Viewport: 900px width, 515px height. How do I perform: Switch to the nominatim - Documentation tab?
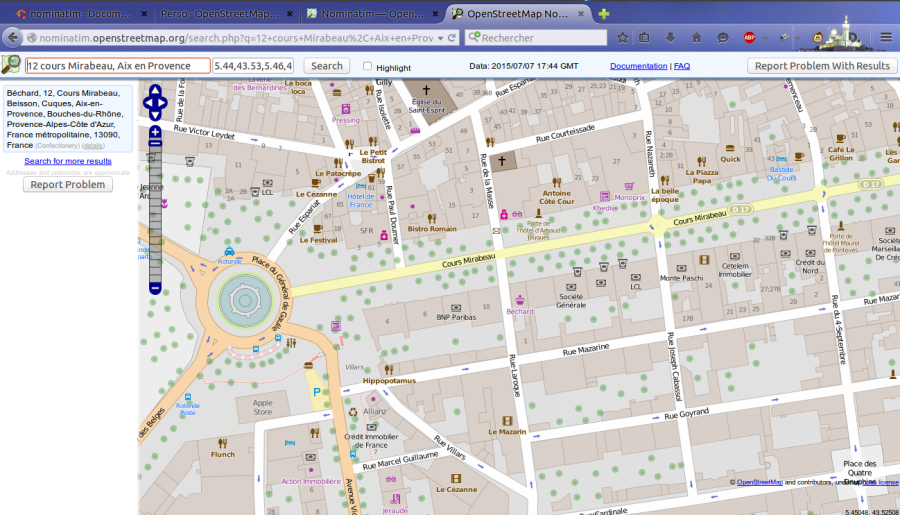80,14
